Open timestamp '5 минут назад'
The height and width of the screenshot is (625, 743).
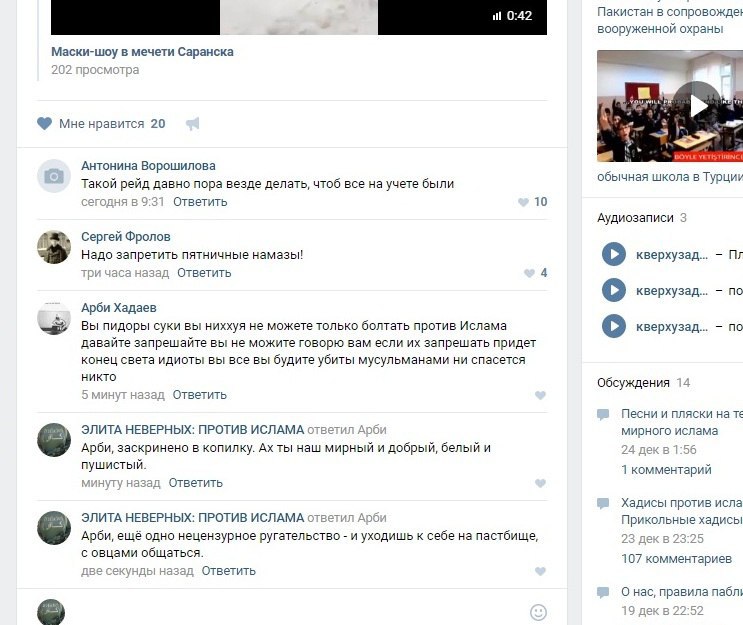pyautogui.click(x=123, y=395)
